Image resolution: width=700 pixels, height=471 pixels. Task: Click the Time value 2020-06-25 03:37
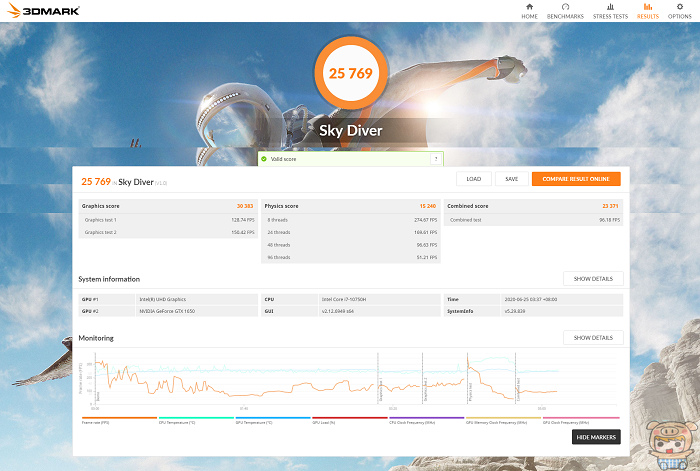(x=531, y=299)
